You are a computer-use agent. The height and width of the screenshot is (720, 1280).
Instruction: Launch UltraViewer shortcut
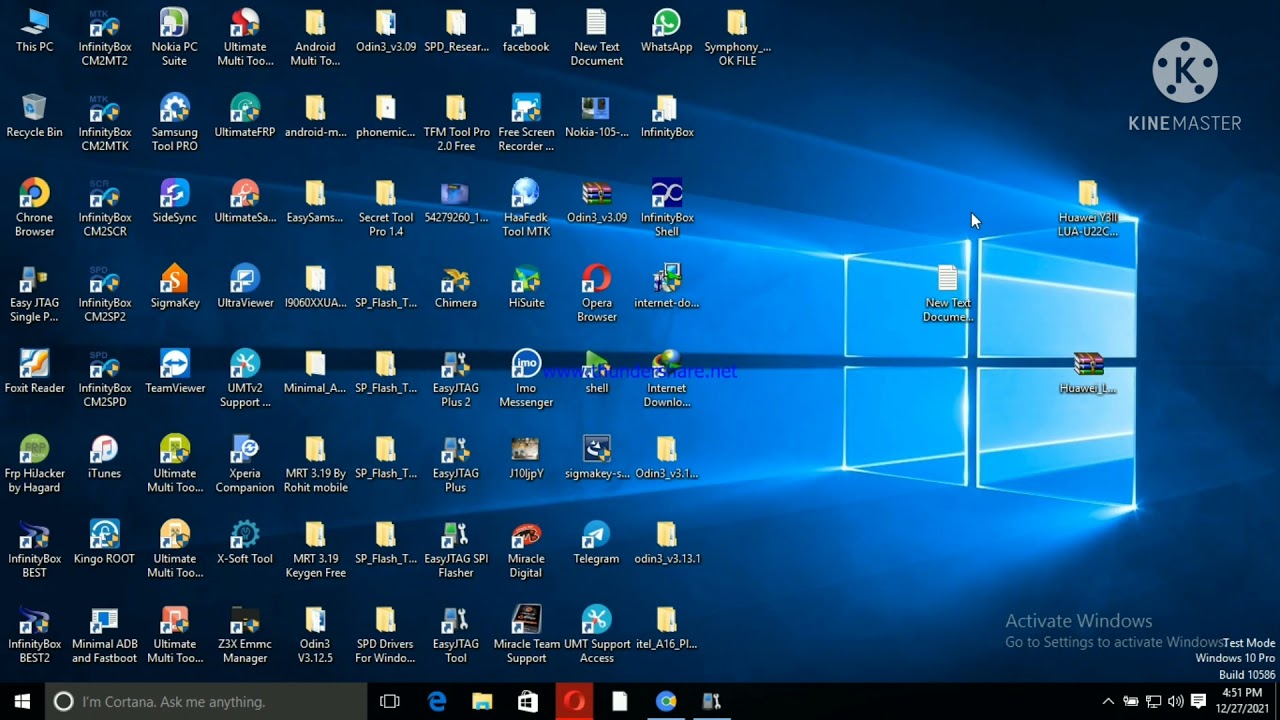point(245,287)
